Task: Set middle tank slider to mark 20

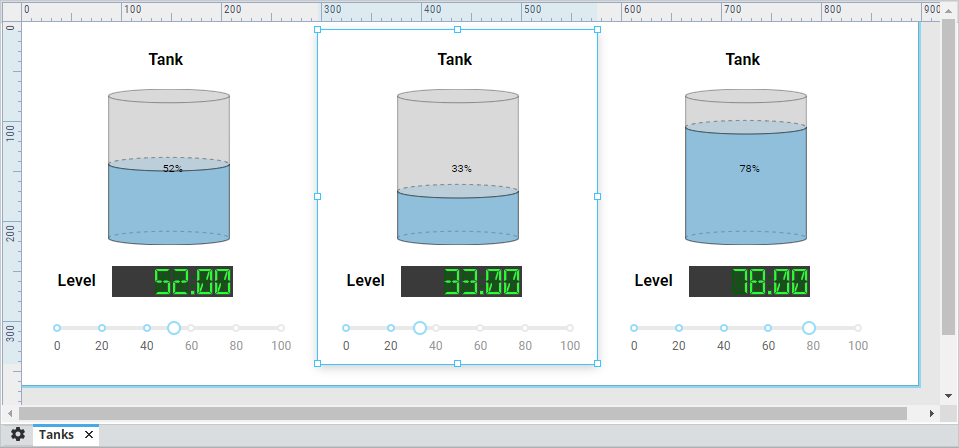Action: [x=391, y=328]
